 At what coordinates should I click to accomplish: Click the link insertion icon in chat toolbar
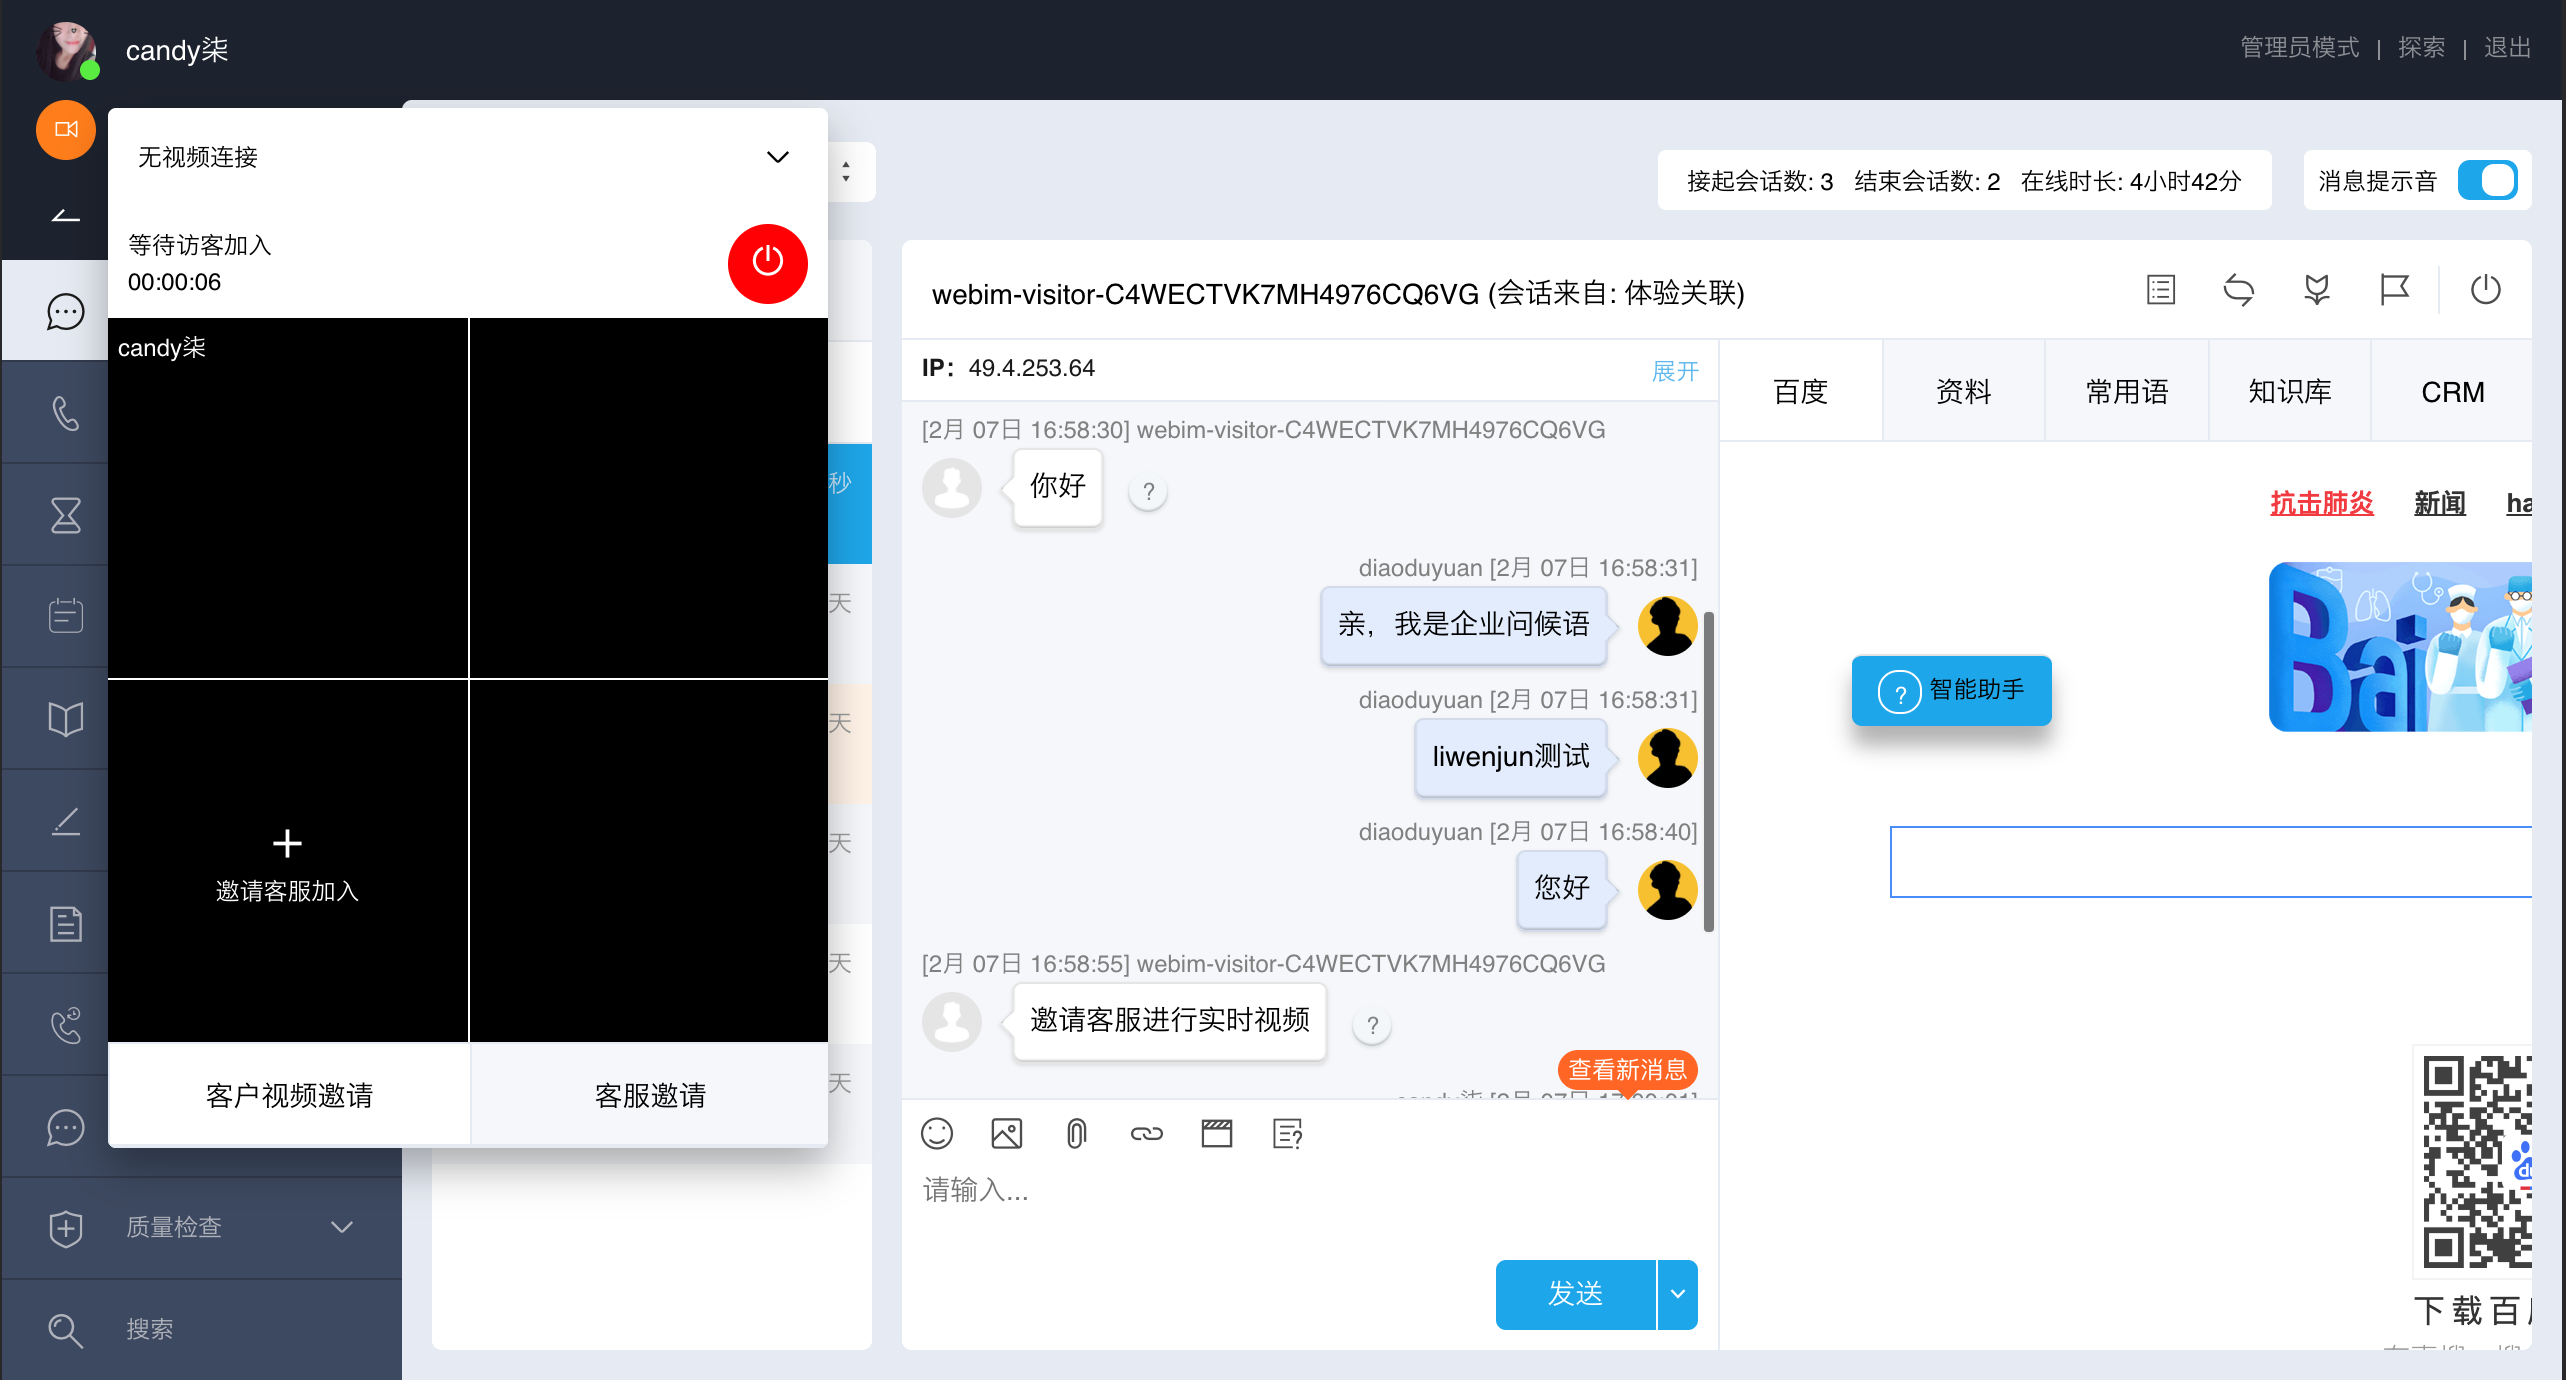pos(1146,1133)
